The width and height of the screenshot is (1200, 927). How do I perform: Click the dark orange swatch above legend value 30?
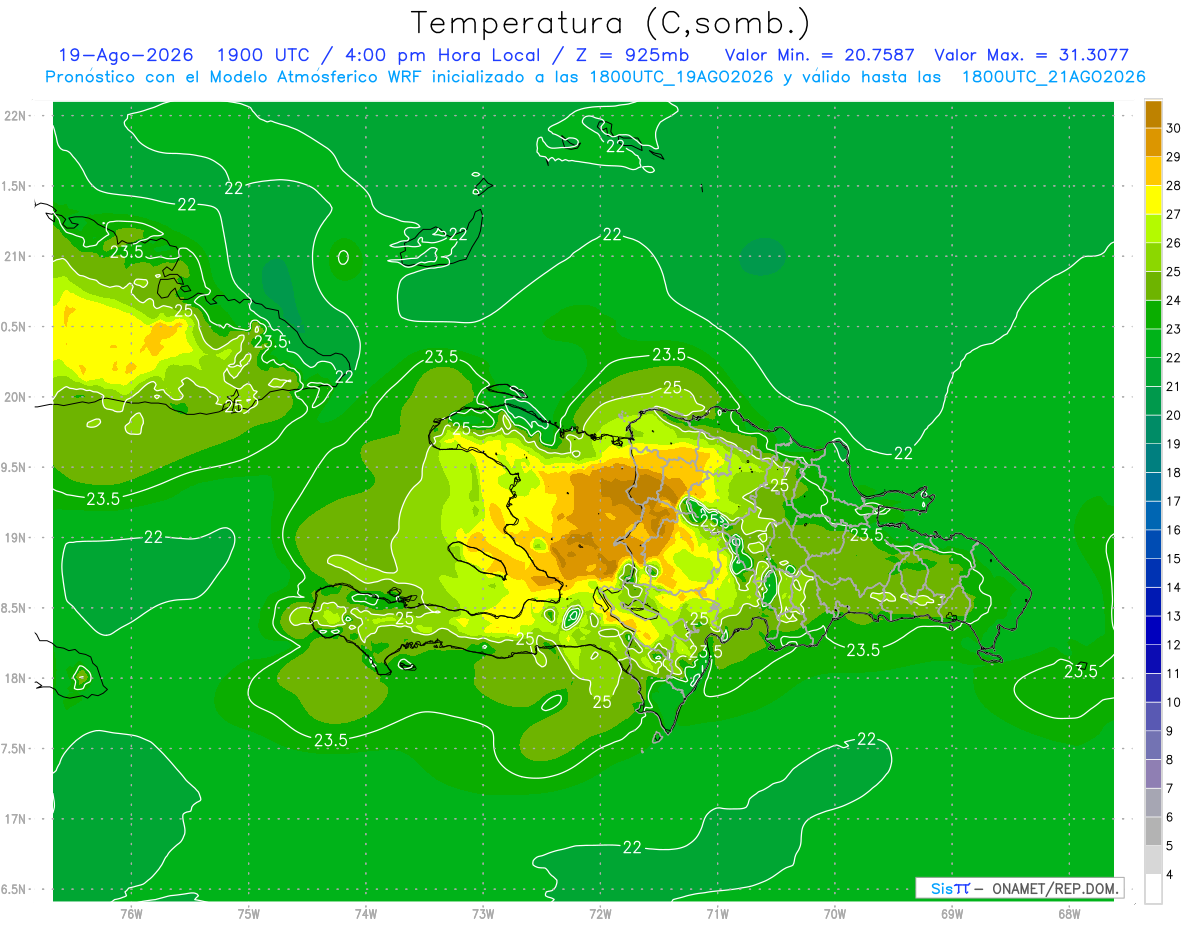point(1153,115)
